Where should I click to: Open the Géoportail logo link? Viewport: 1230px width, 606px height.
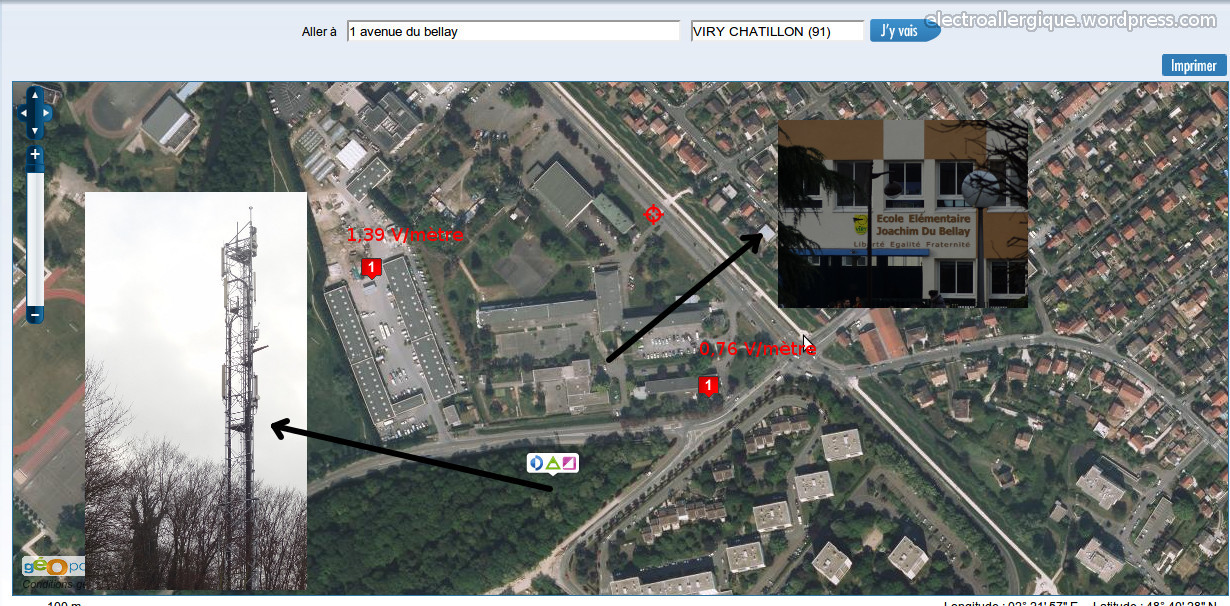point(52,567)
